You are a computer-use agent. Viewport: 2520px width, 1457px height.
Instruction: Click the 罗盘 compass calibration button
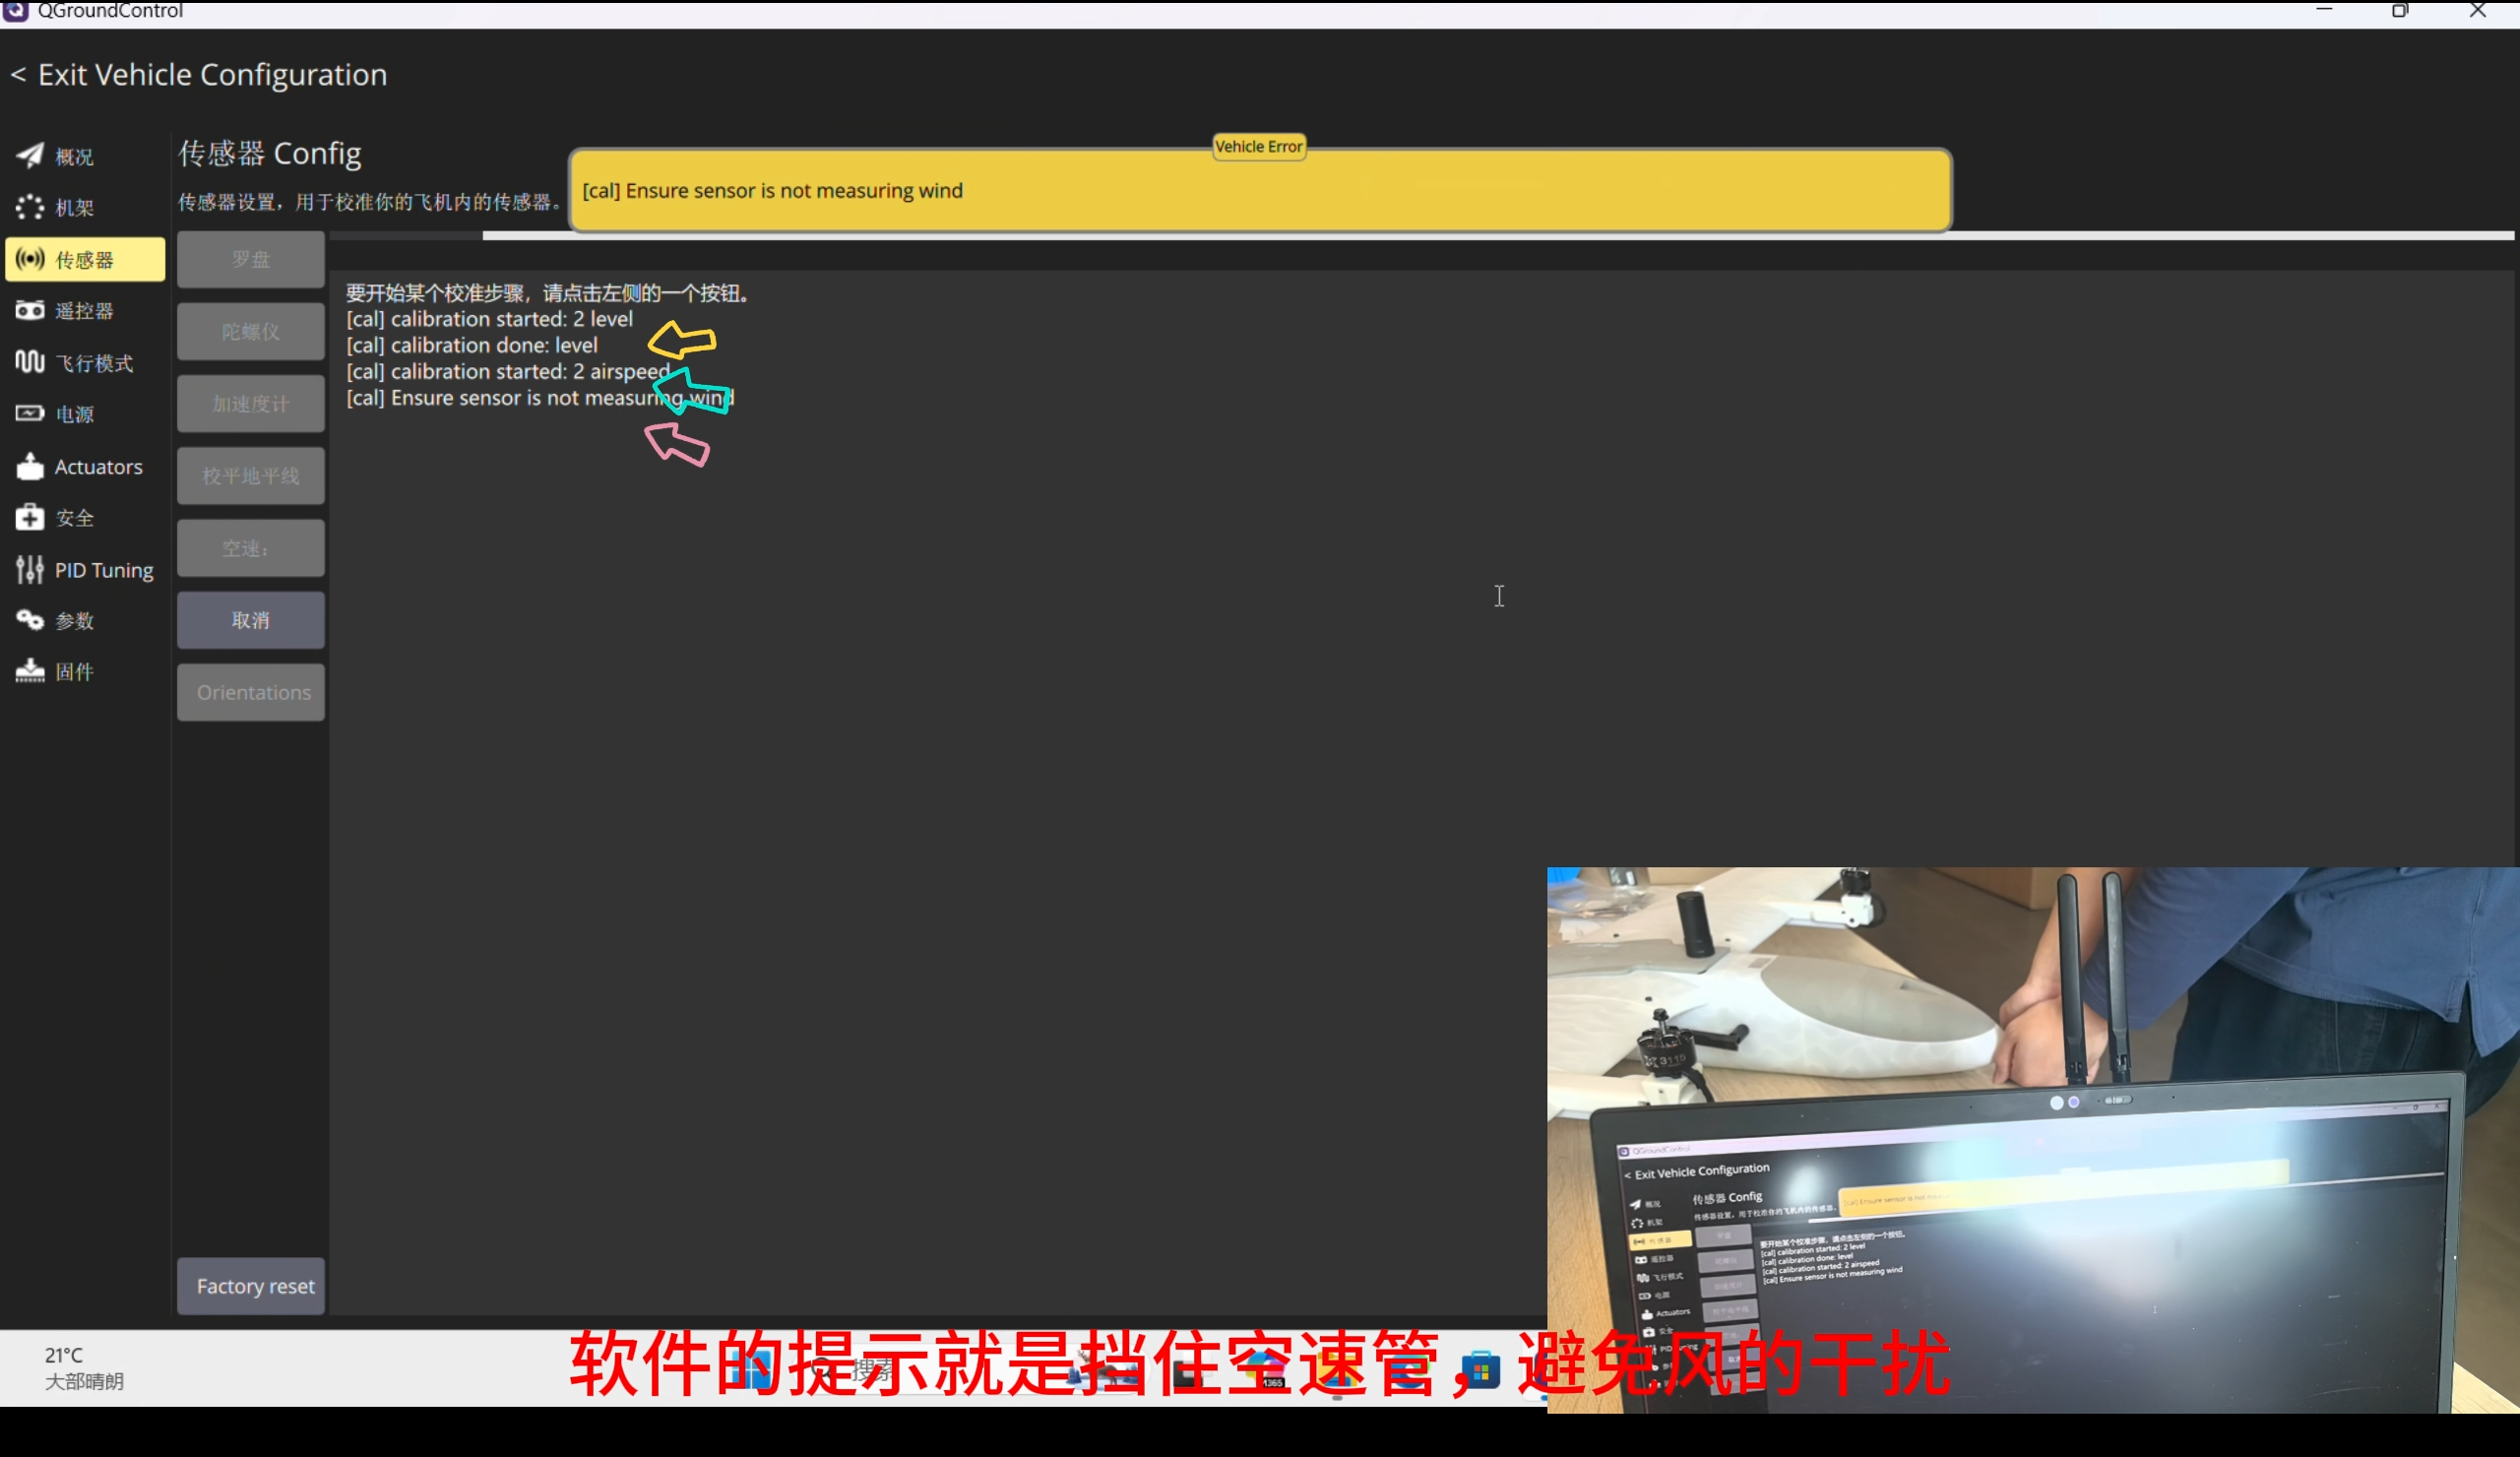coord(251,259)
